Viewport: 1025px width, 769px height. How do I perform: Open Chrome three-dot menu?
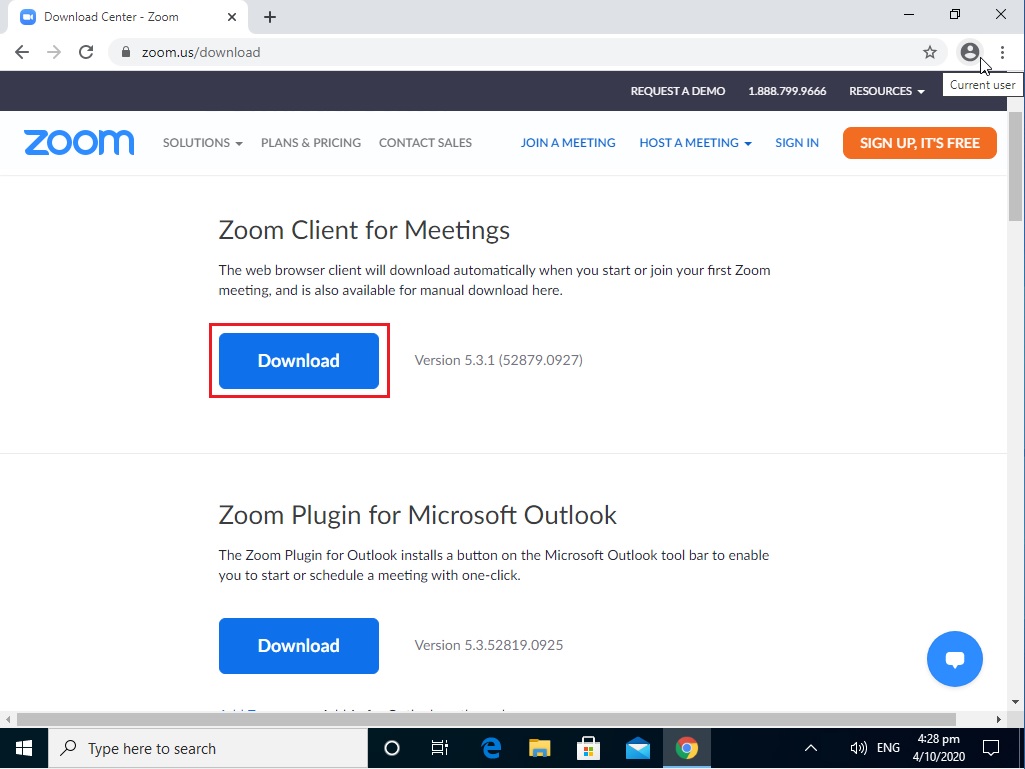pos(1002,52)
